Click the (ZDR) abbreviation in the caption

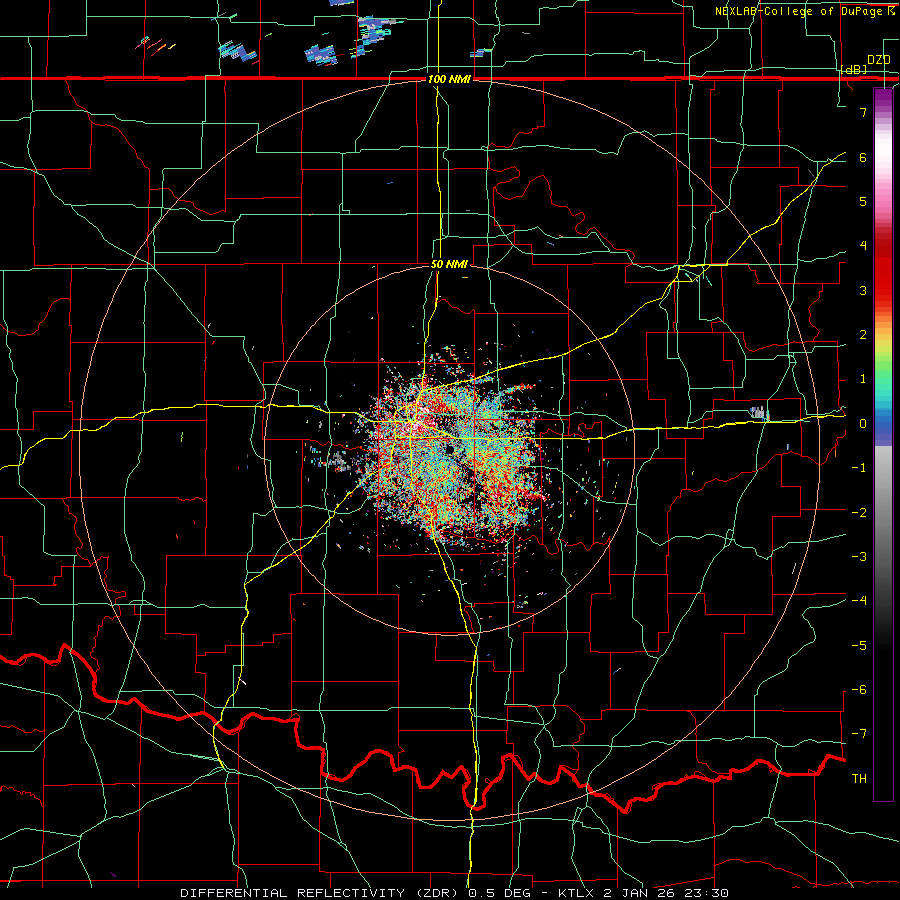pyautogui.click(x=439, y=893)
